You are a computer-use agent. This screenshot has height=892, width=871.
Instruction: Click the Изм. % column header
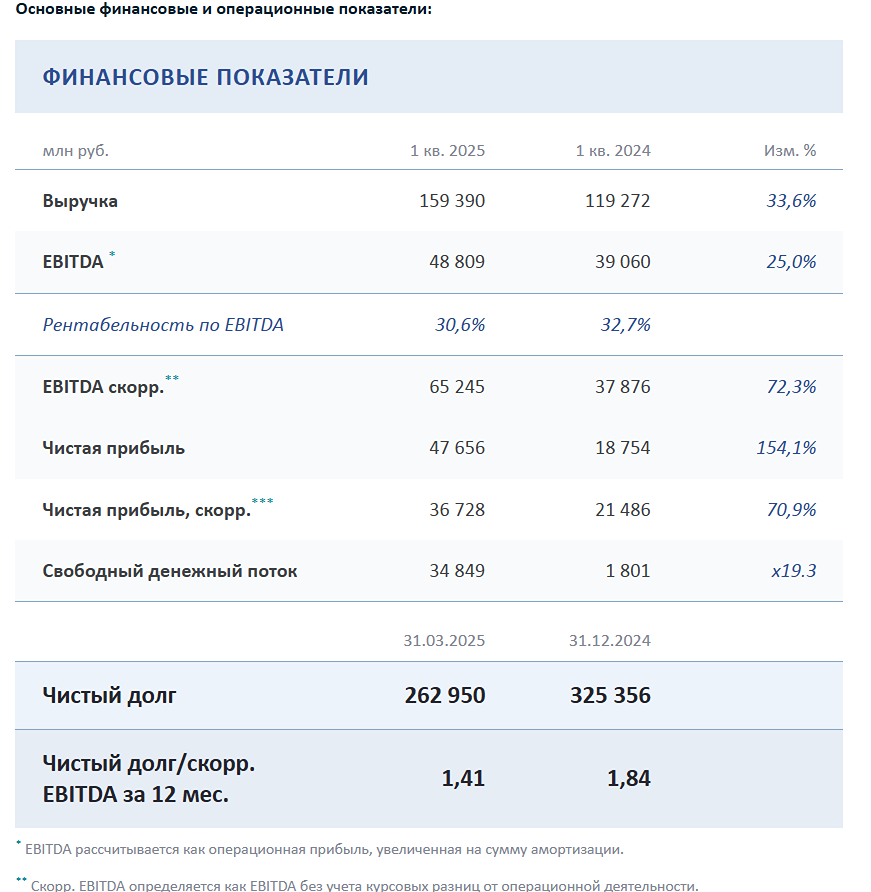coord(789,151)
